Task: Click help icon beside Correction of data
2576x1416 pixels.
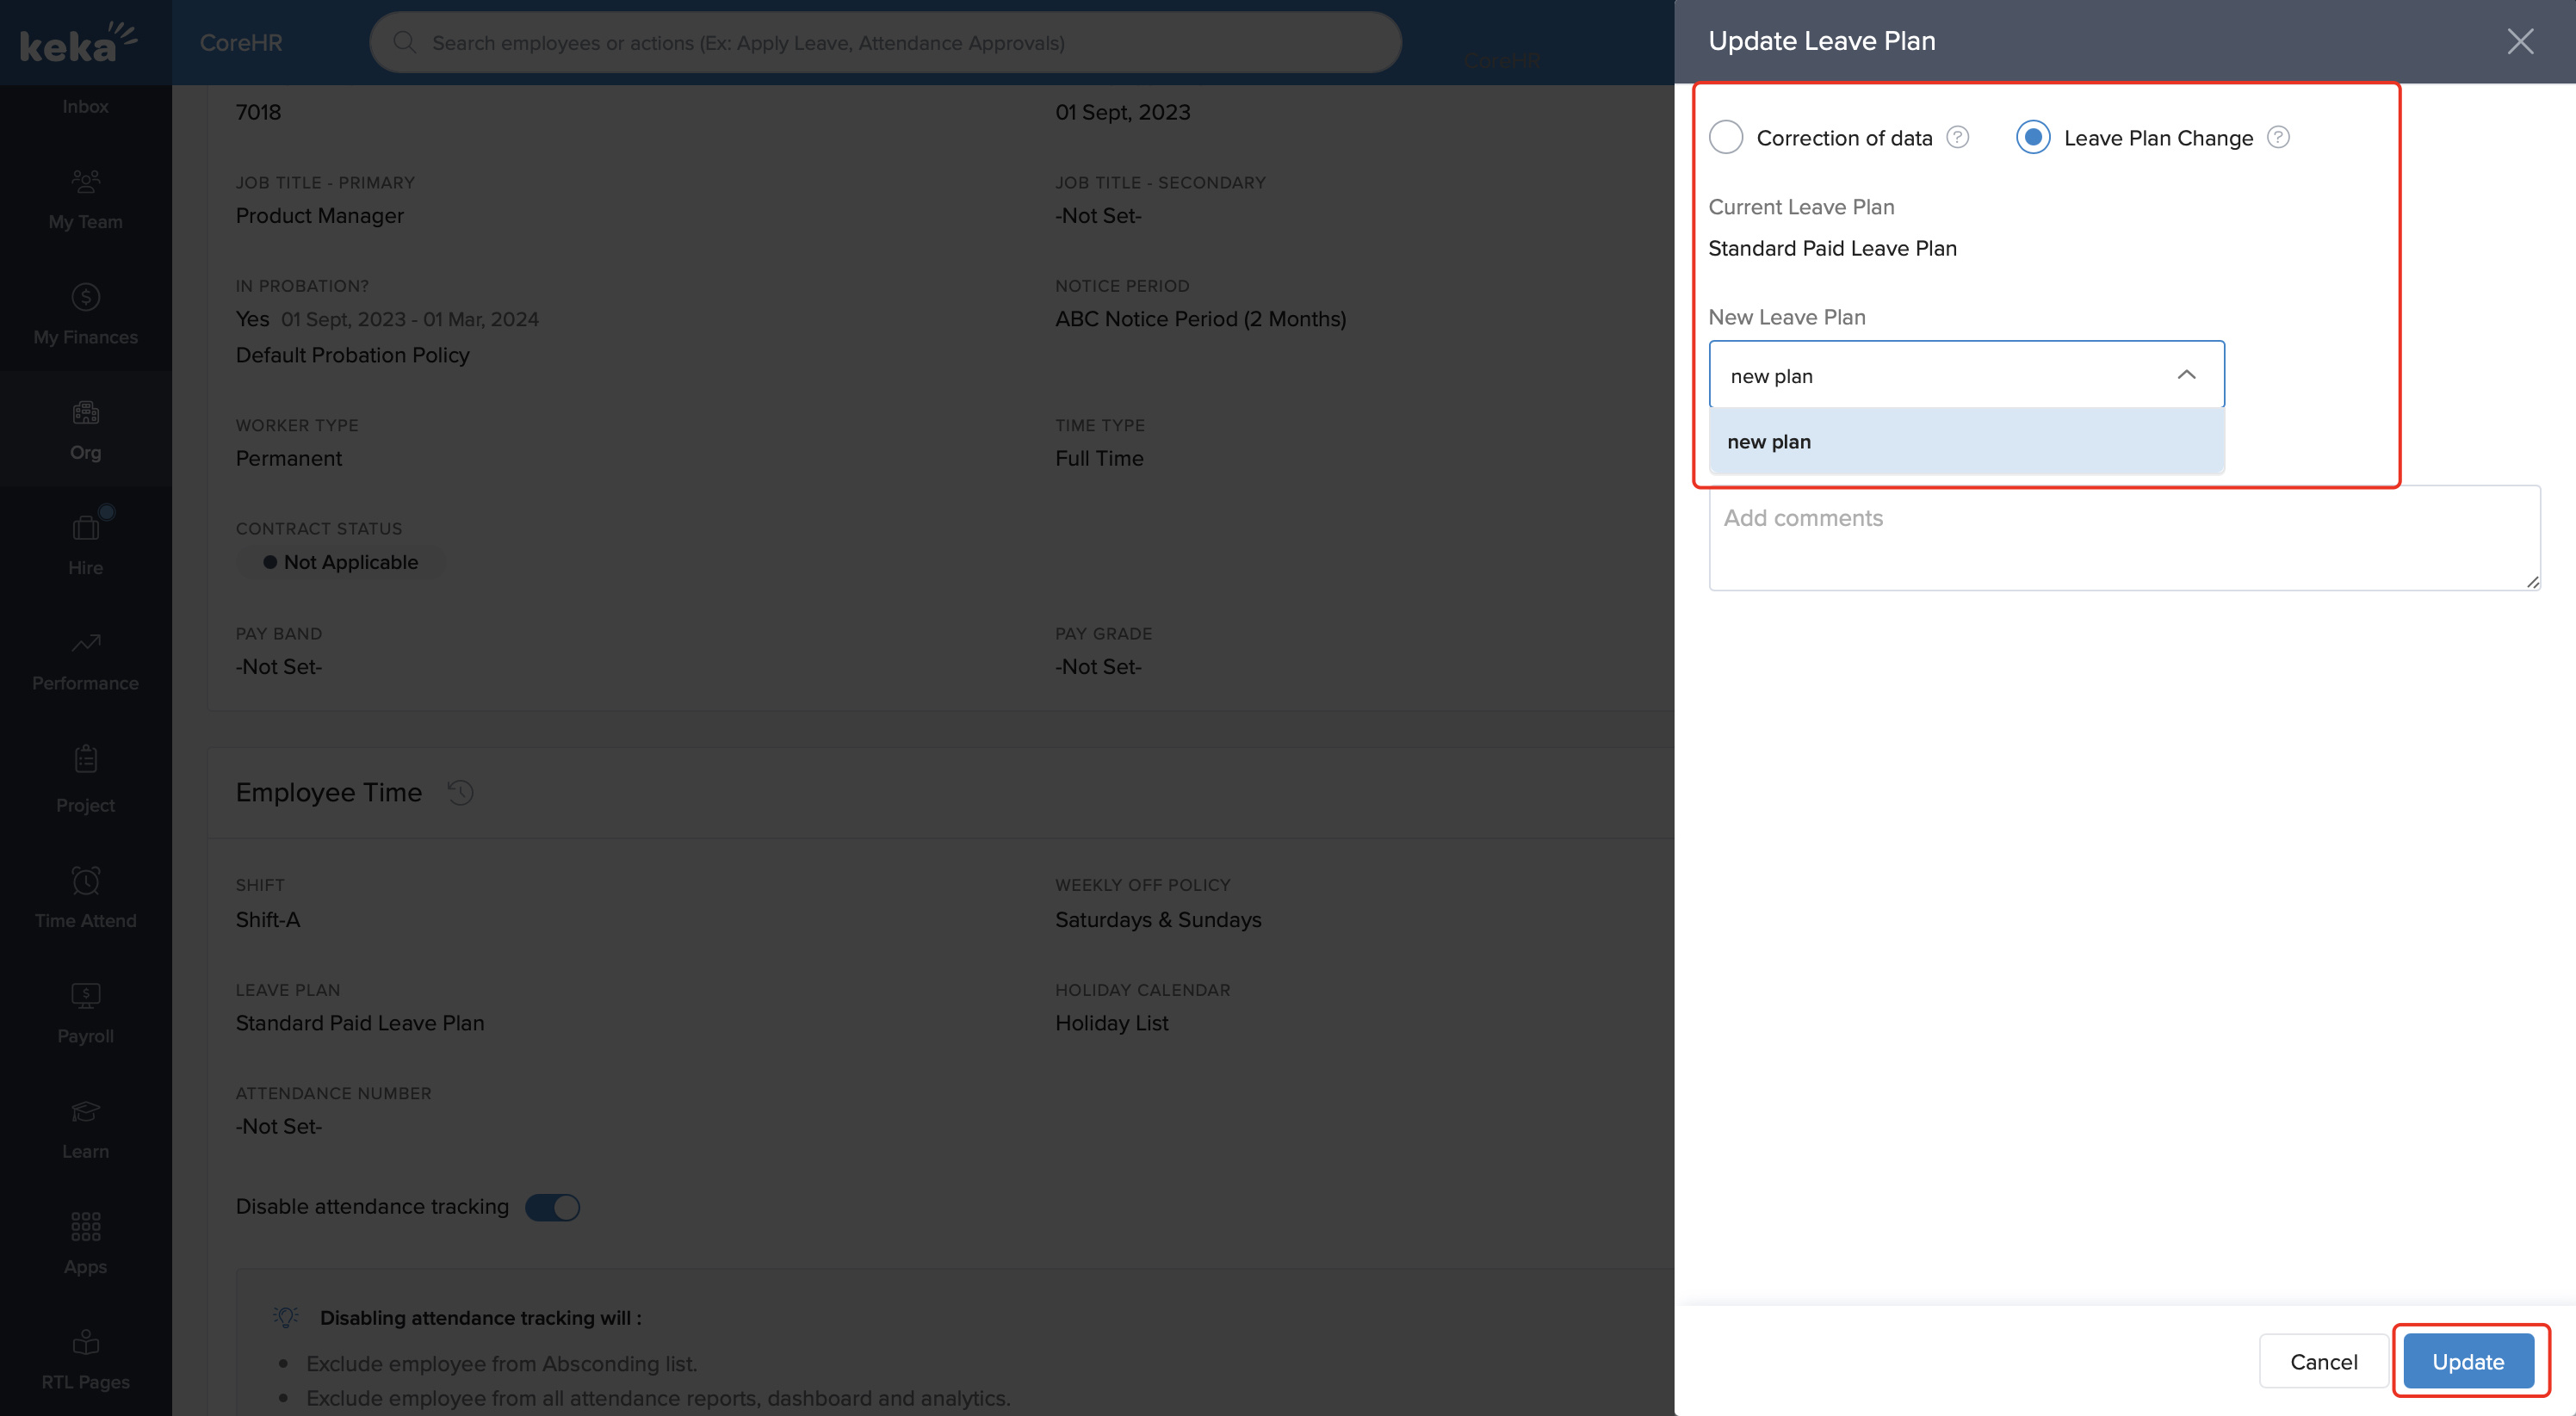Action: 1958,137
